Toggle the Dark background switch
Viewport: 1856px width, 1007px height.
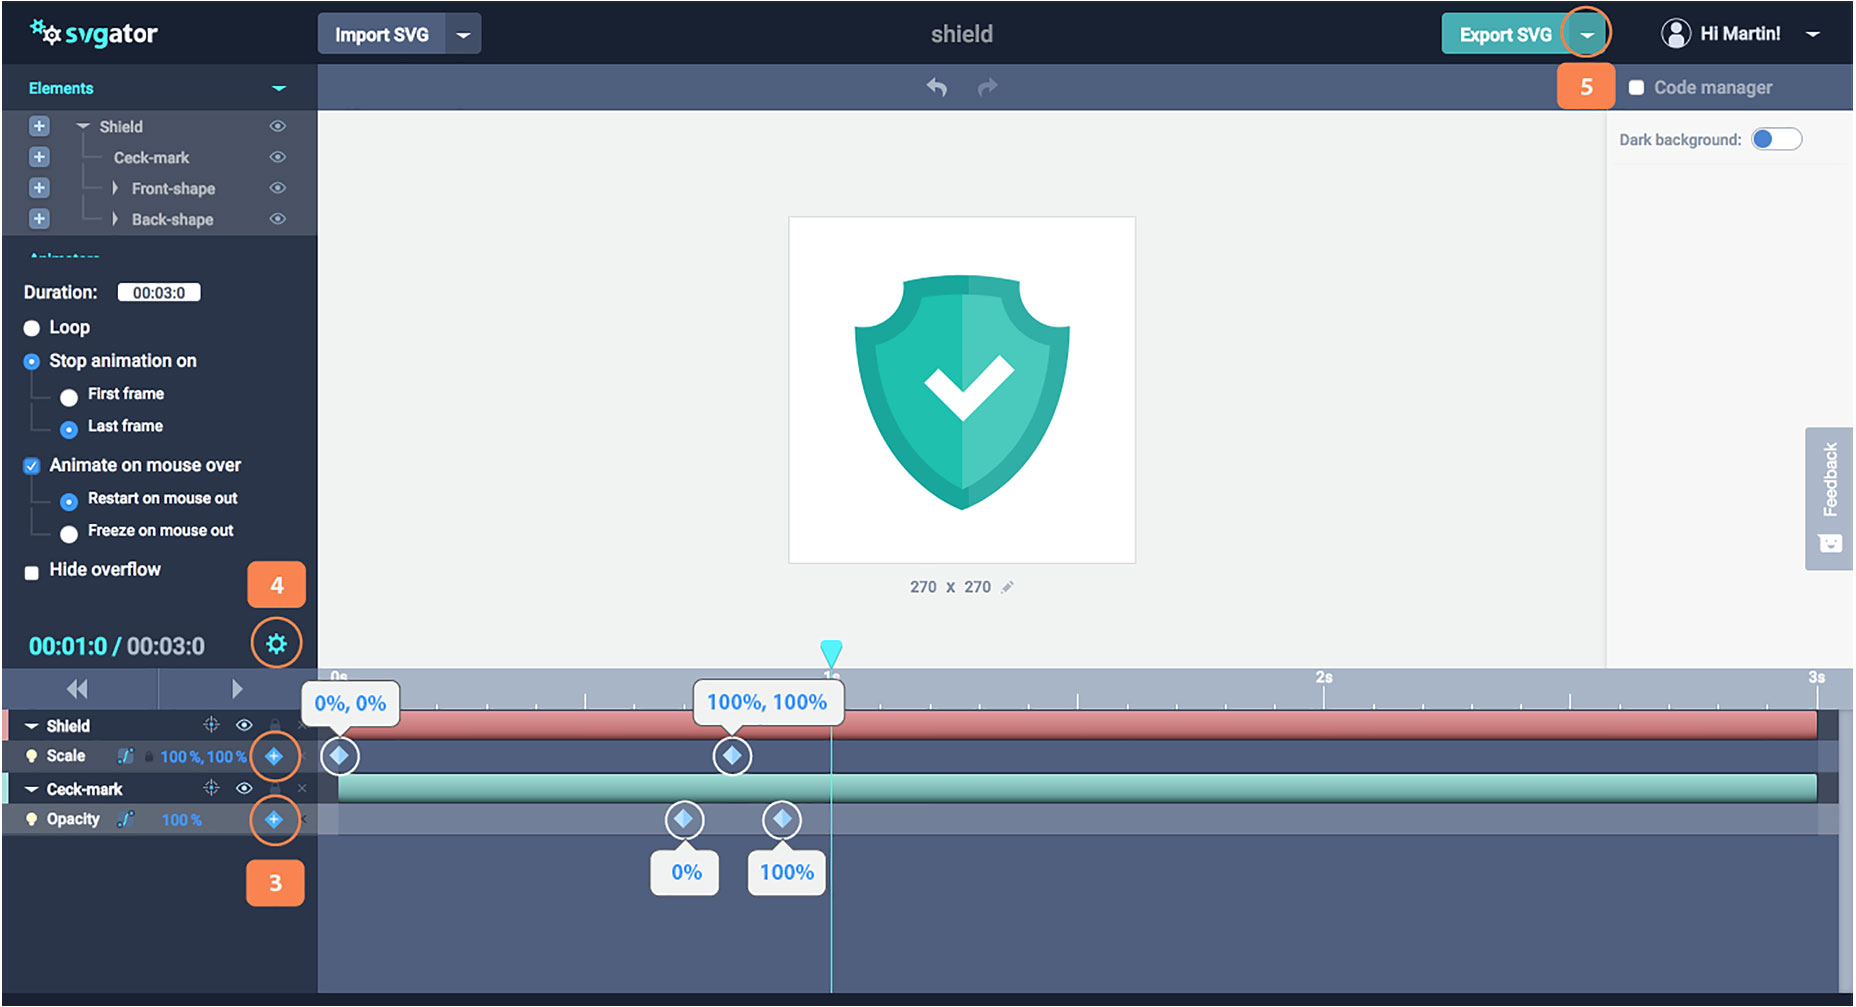[x=1776, y=139]
